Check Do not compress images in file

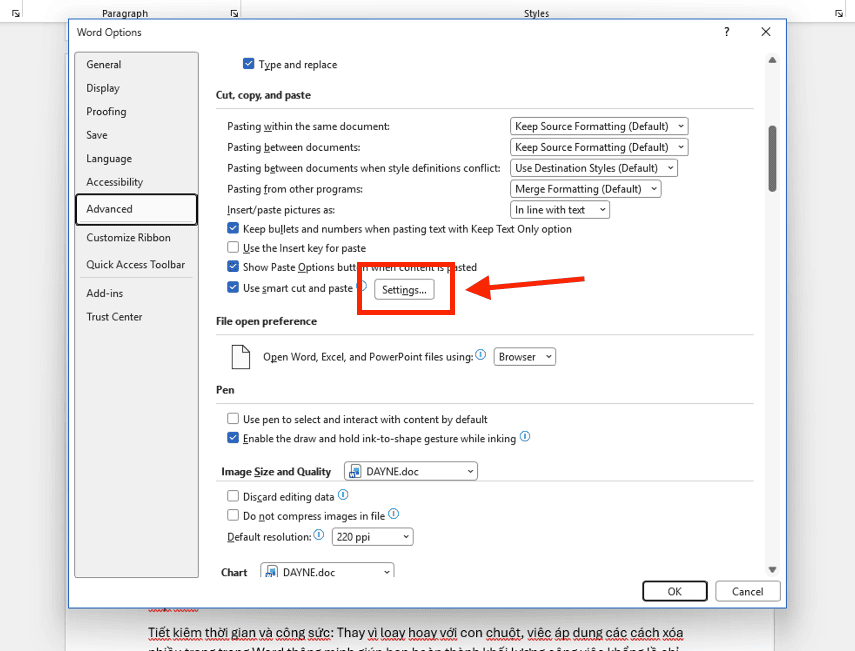point(233,515)
